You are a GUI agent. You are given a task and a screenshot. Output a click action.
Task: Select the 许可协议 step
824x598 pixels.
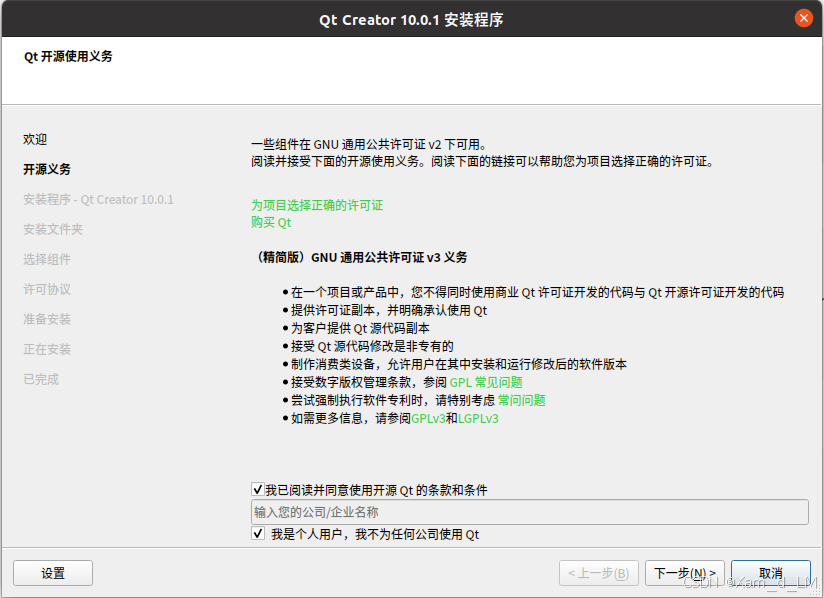47,289
